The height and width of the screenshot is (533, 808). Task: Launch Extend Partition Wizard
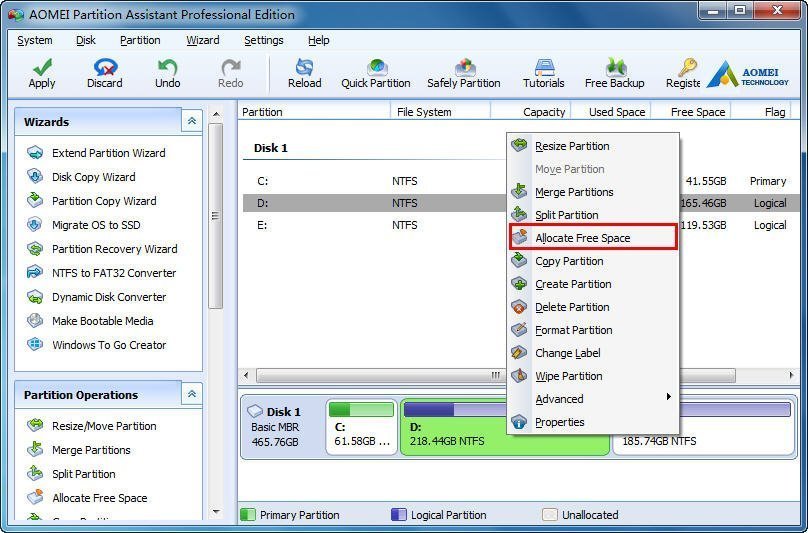coord(96,153)
